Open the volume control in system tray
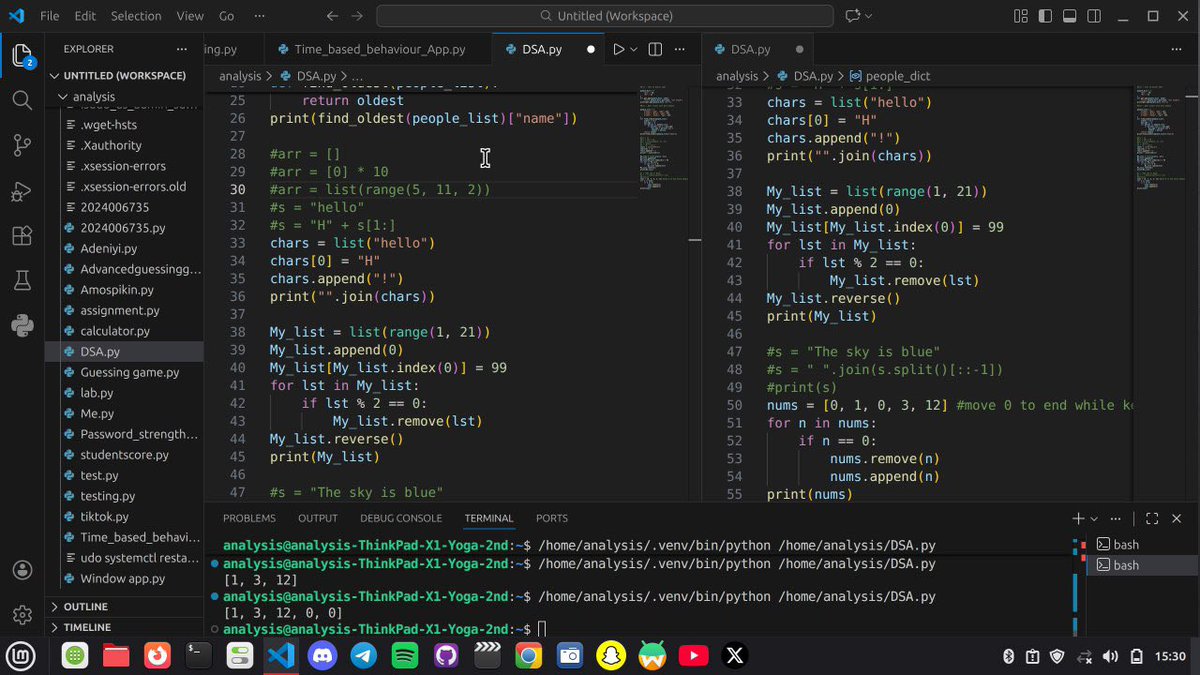Image resolution: width=1200 pixels, height=675 pixels. (1110, 656)
